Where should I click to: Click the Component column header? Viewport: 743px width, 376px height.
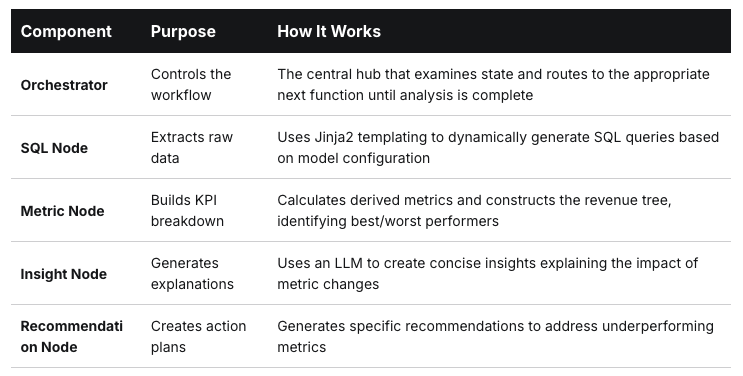pyautogui.click(x=66, y=31)
